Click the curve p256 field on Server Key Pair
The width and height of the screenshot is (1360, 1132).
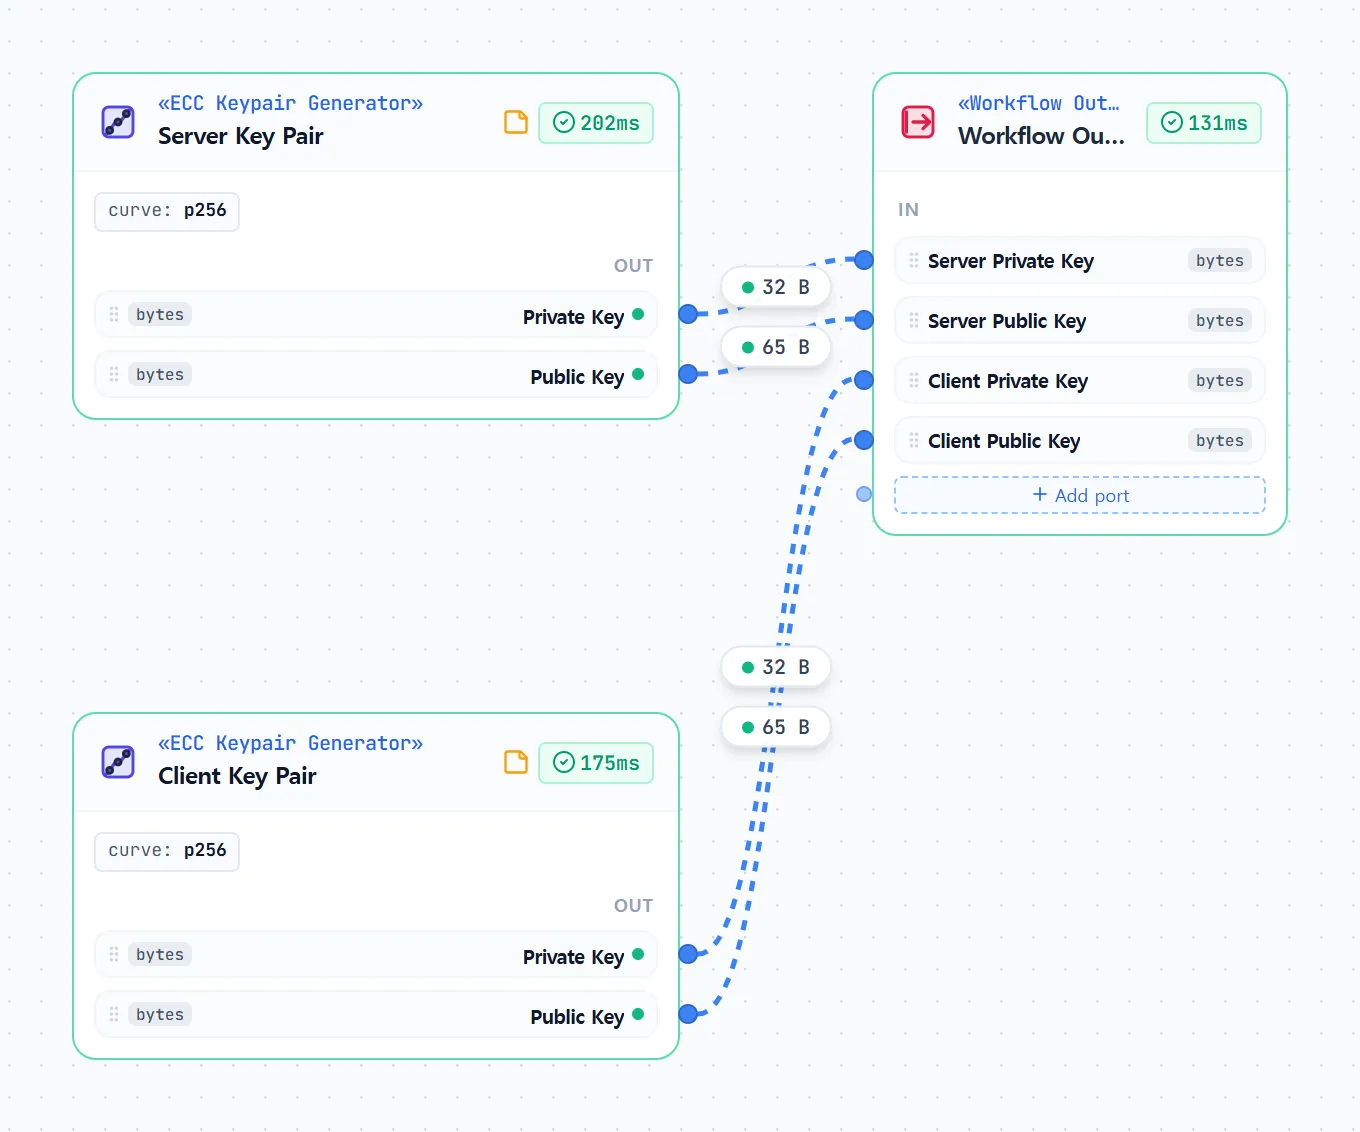coord(167,211)
